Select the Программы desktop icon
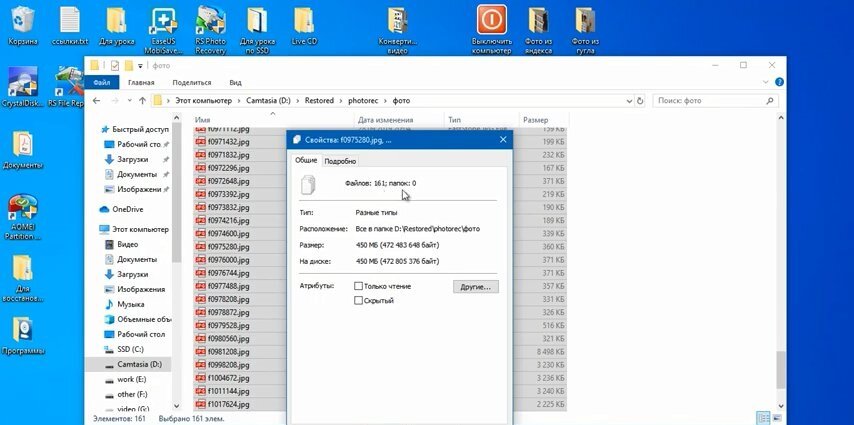 23,335
